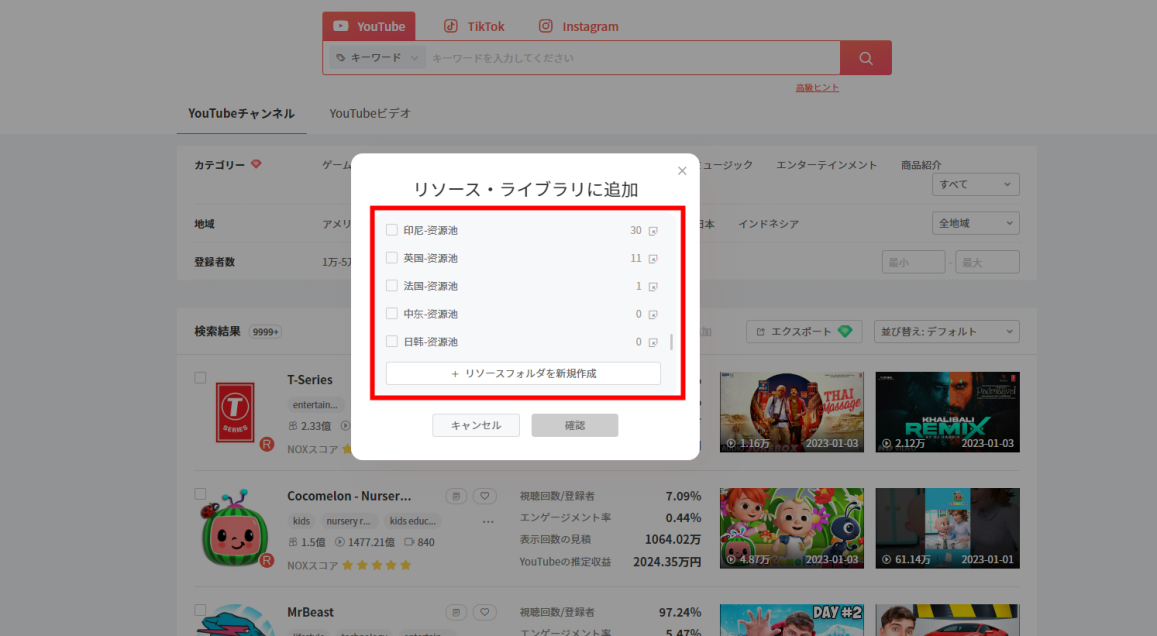Select the YouTubeチャンネル tab
Viewport: 1157px width, 636px height.
pos(241,114)
